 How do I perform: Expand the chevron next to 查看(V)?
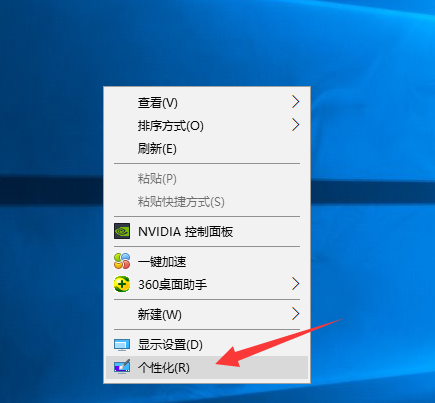(x=296, y=102)
